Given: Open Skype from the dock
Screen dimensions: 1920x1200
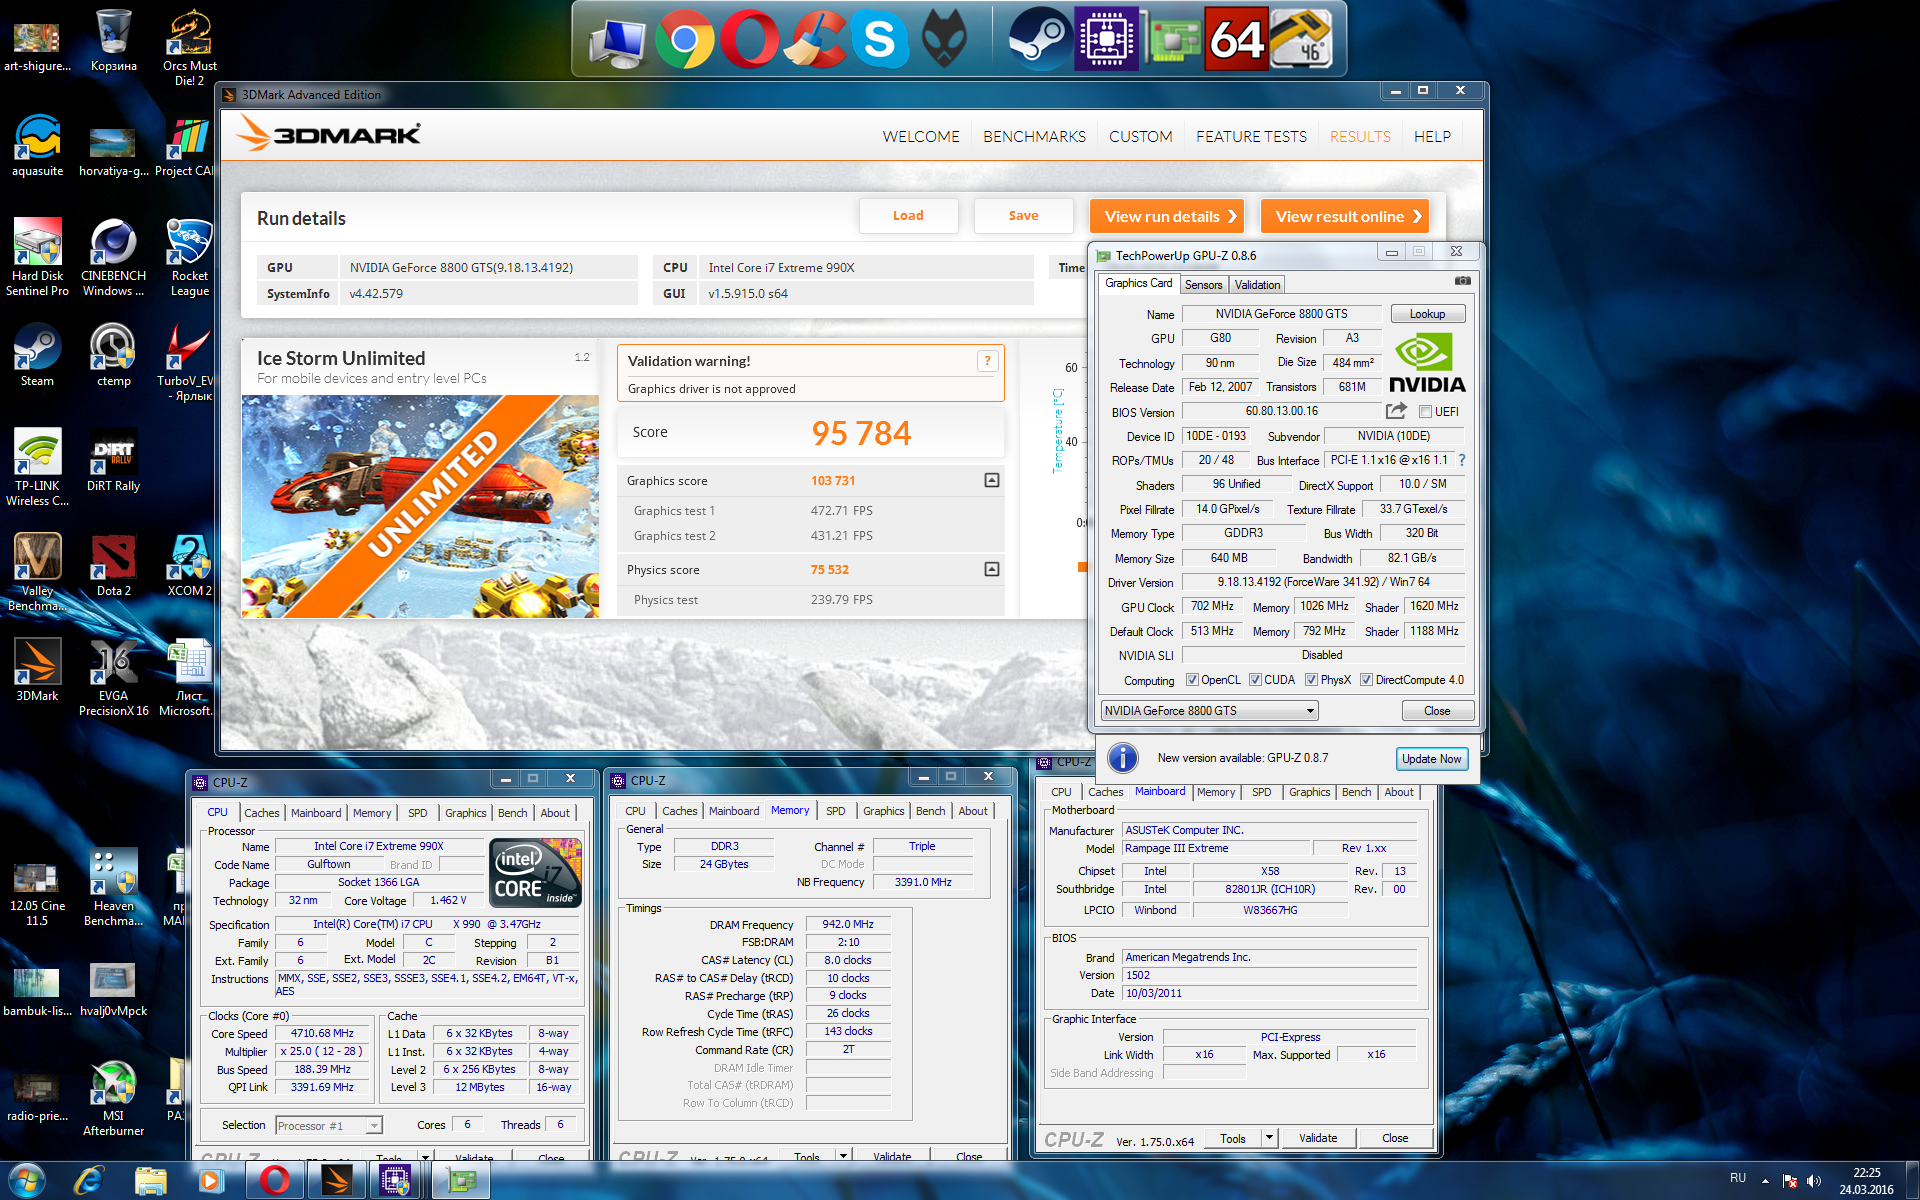Looking at the screenshot, I should 880,40.
